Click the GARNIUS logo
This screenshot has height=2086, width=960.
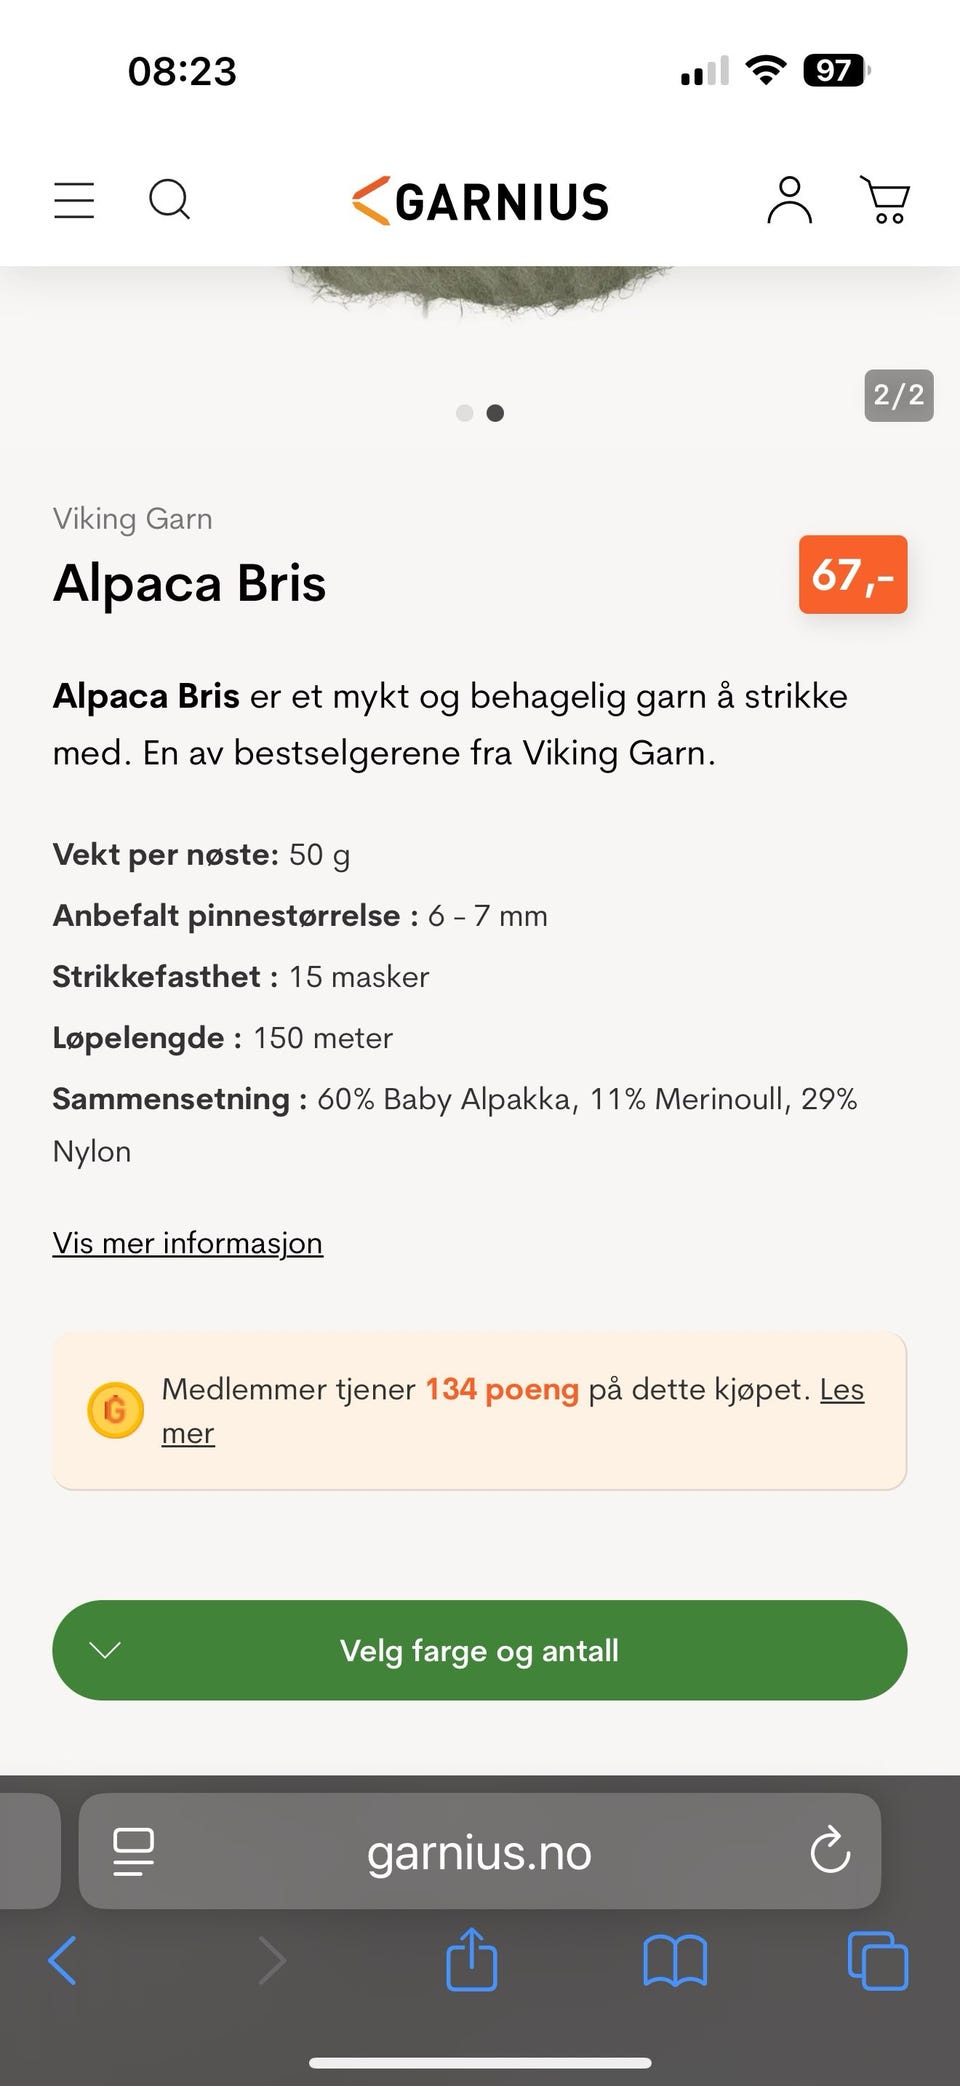pyautogui.click(x=479, y=200)
